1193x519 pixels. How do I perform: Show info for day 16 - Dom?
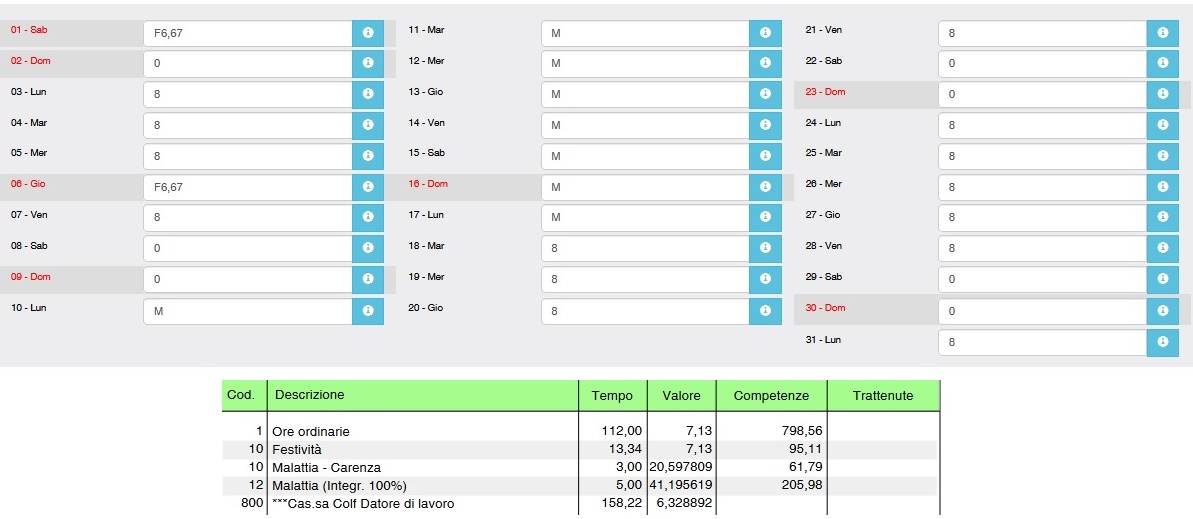coord(765,187)
